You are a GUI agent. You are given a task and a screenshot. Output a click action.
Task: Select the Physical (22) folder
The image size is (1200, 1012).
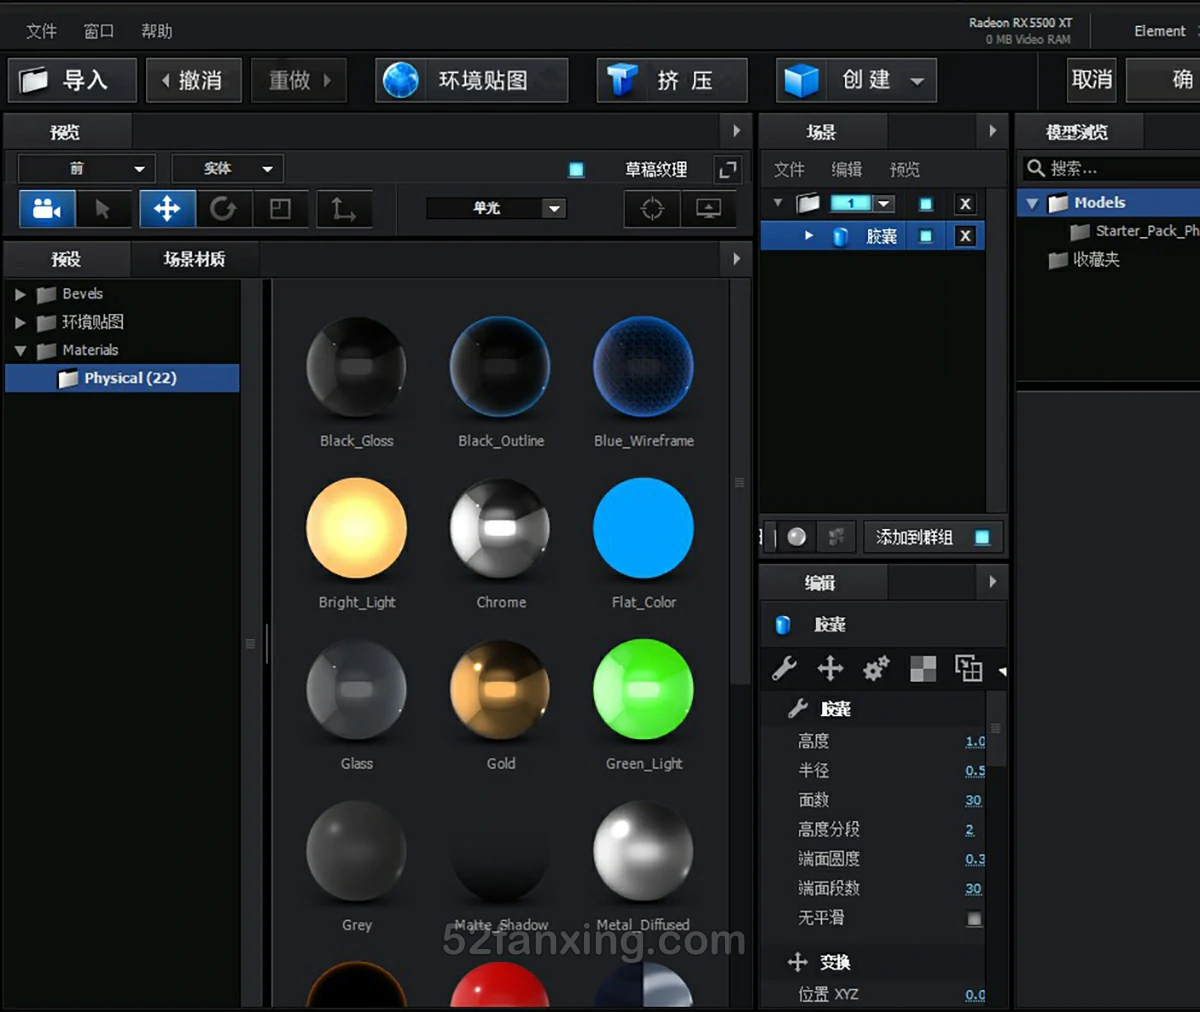point(122,378)
